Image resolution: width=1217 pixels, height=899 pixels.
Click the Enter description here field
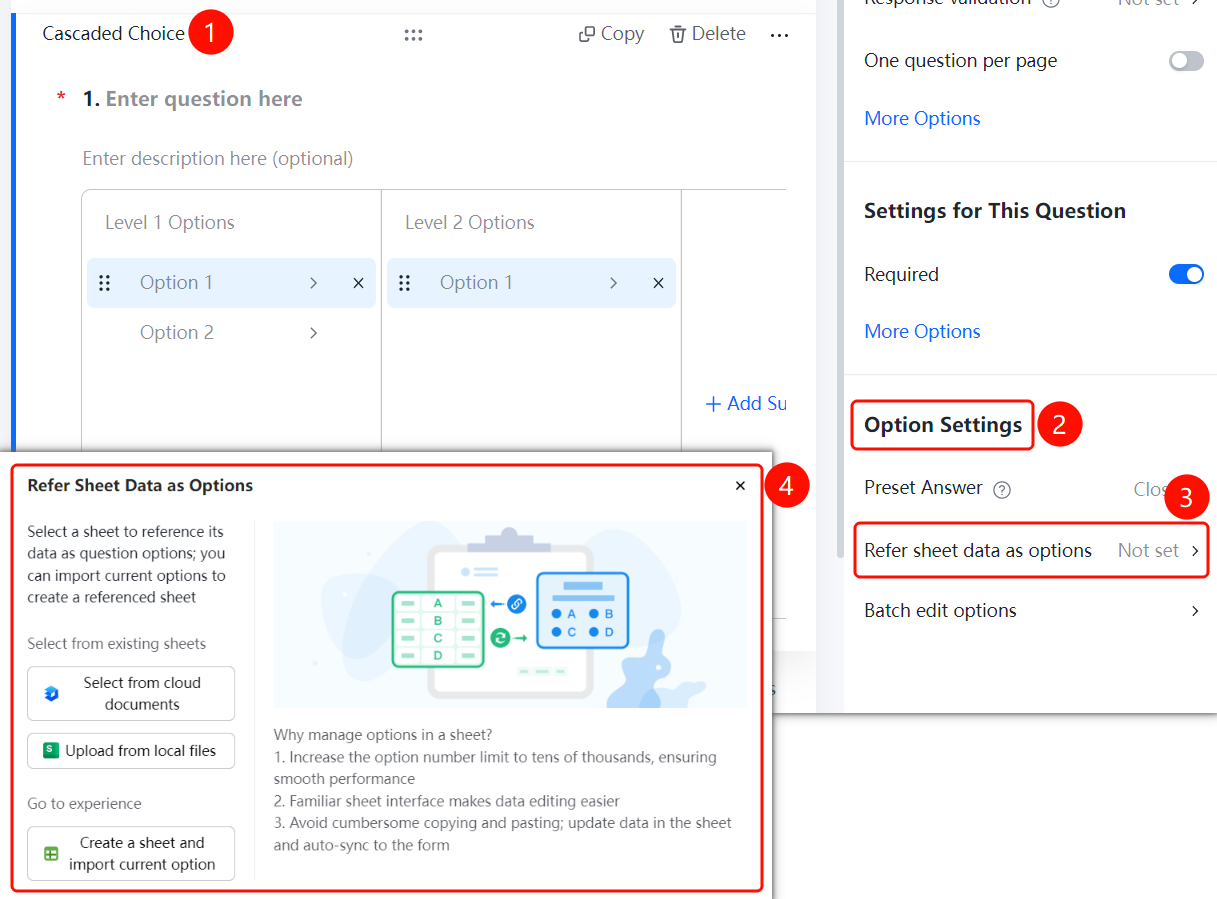[218, 158]
